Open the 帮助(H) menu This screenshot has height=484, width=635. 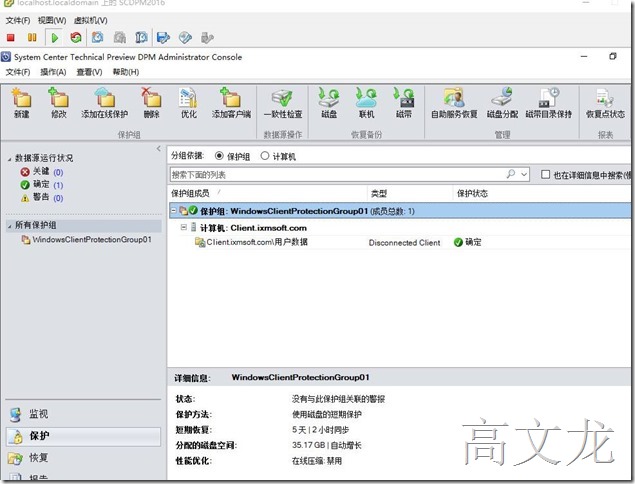126,72
